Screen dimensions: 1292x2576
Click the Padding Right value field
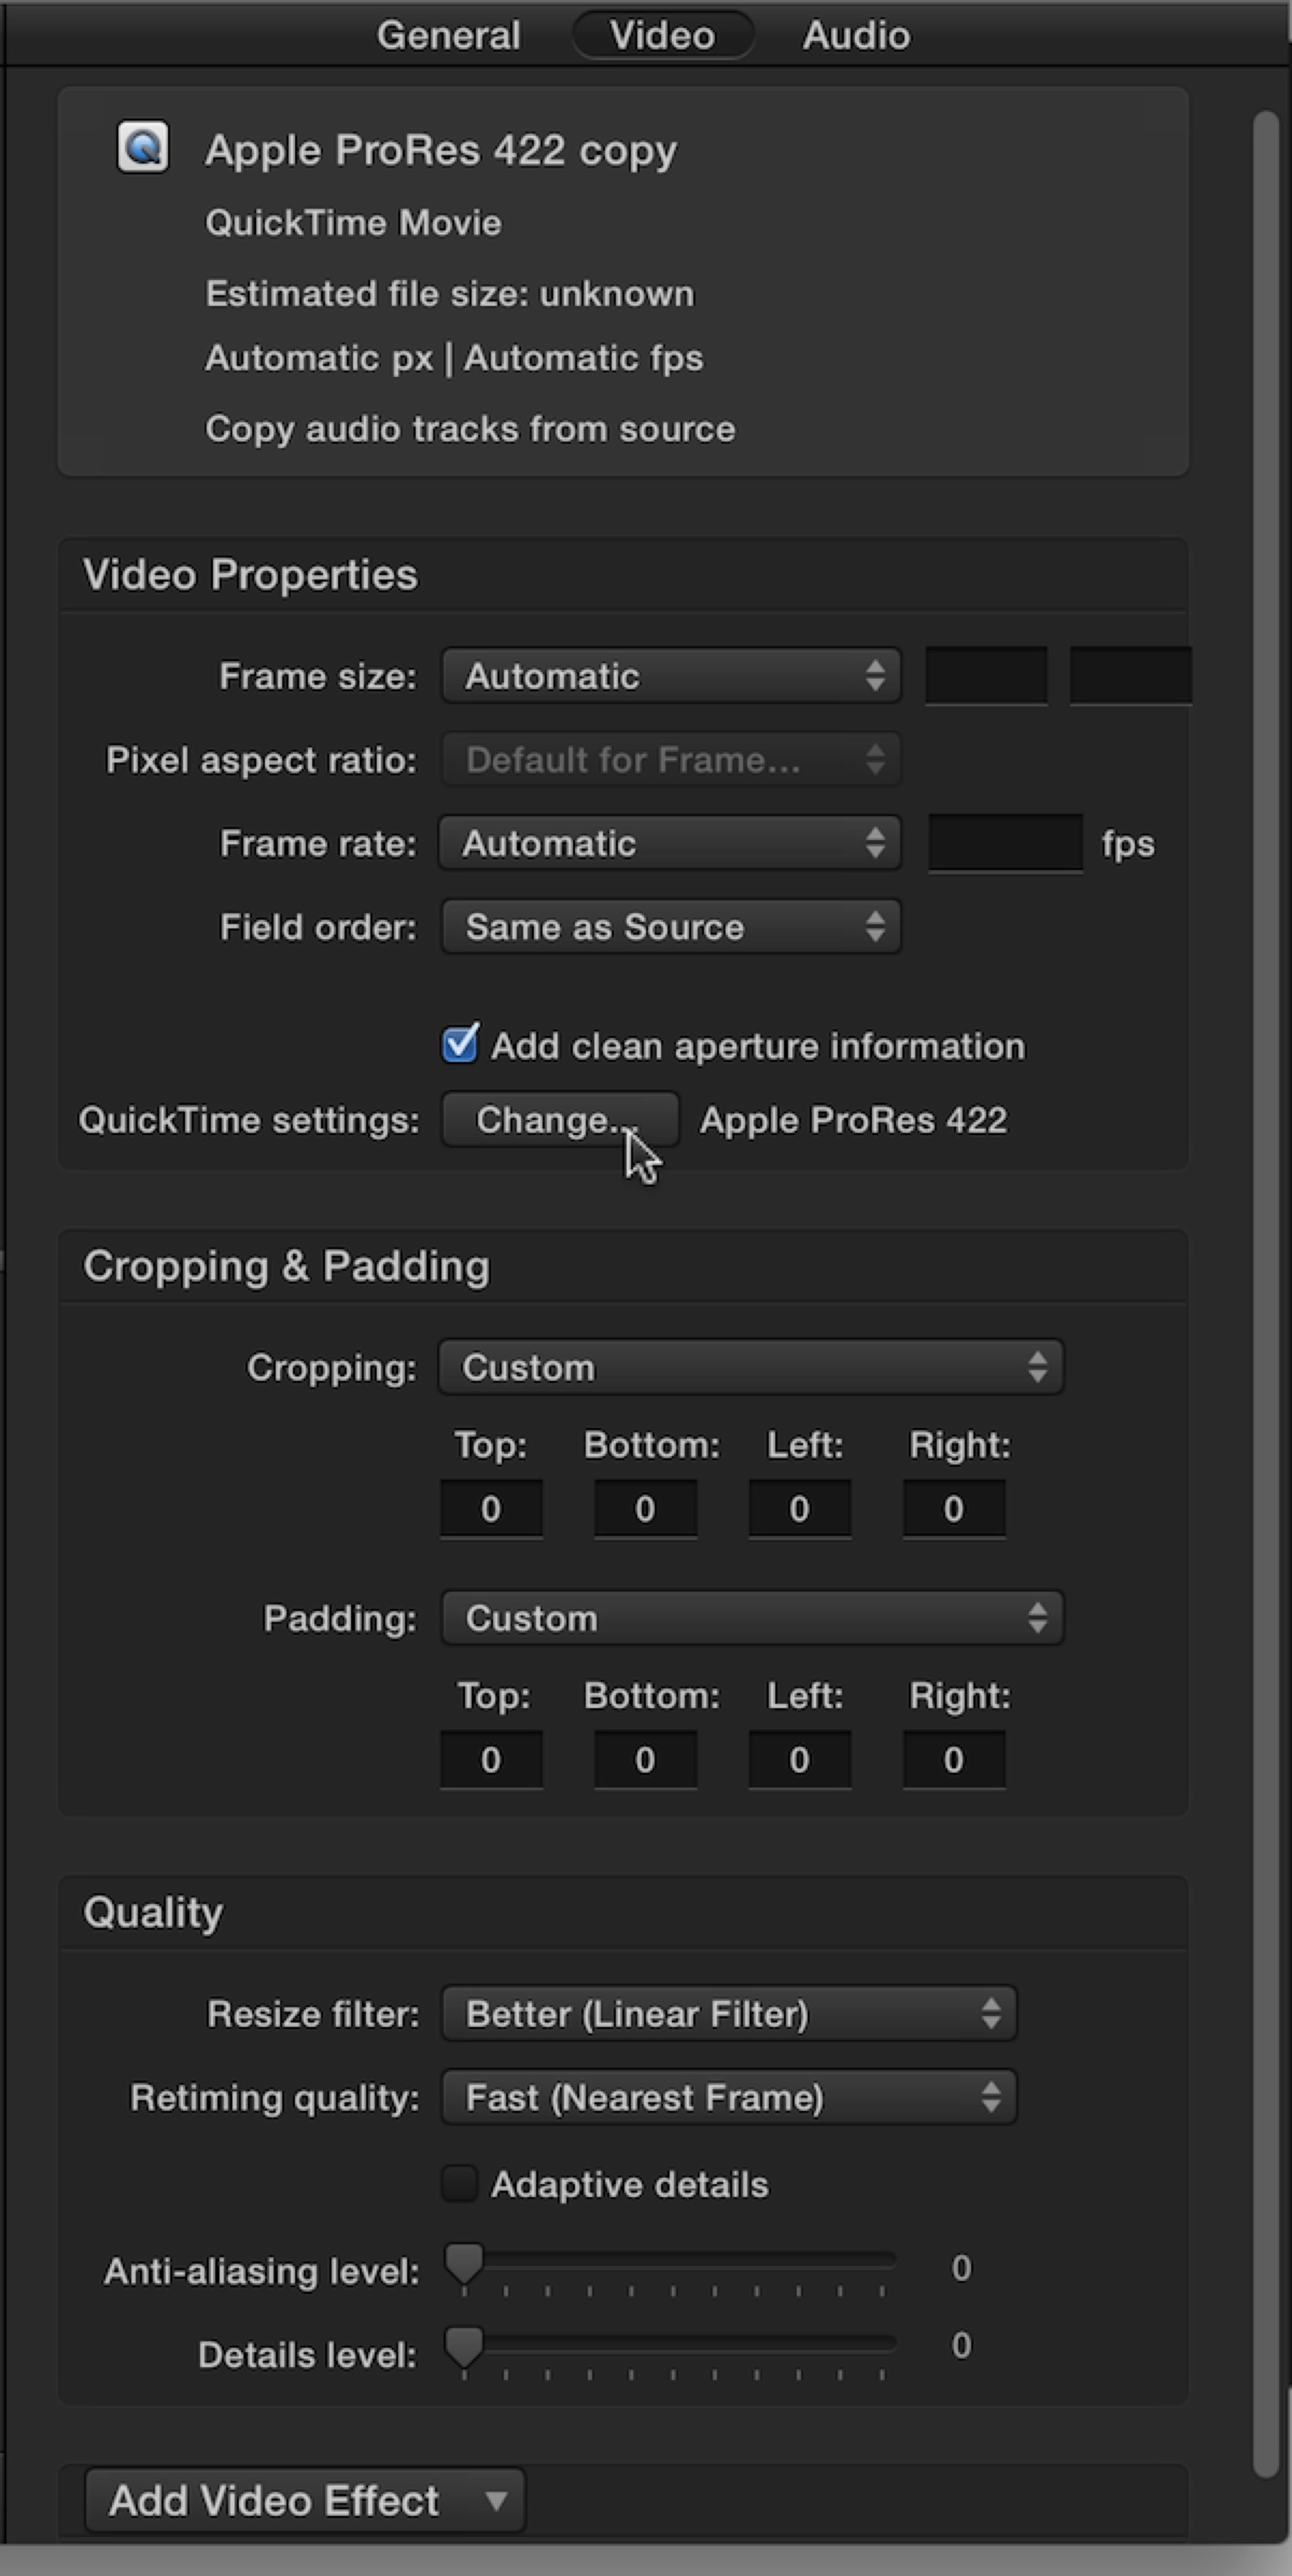tap(954, 1759)
